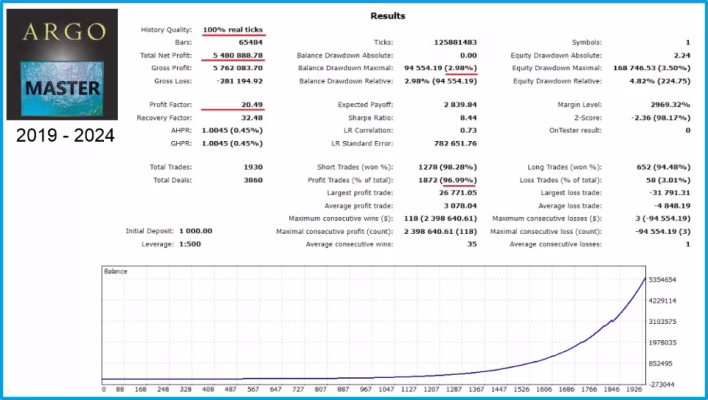Select the Initial Deposit 1 000.00 value
This screenshot has height=400, width=708.
tap(196, 231)
